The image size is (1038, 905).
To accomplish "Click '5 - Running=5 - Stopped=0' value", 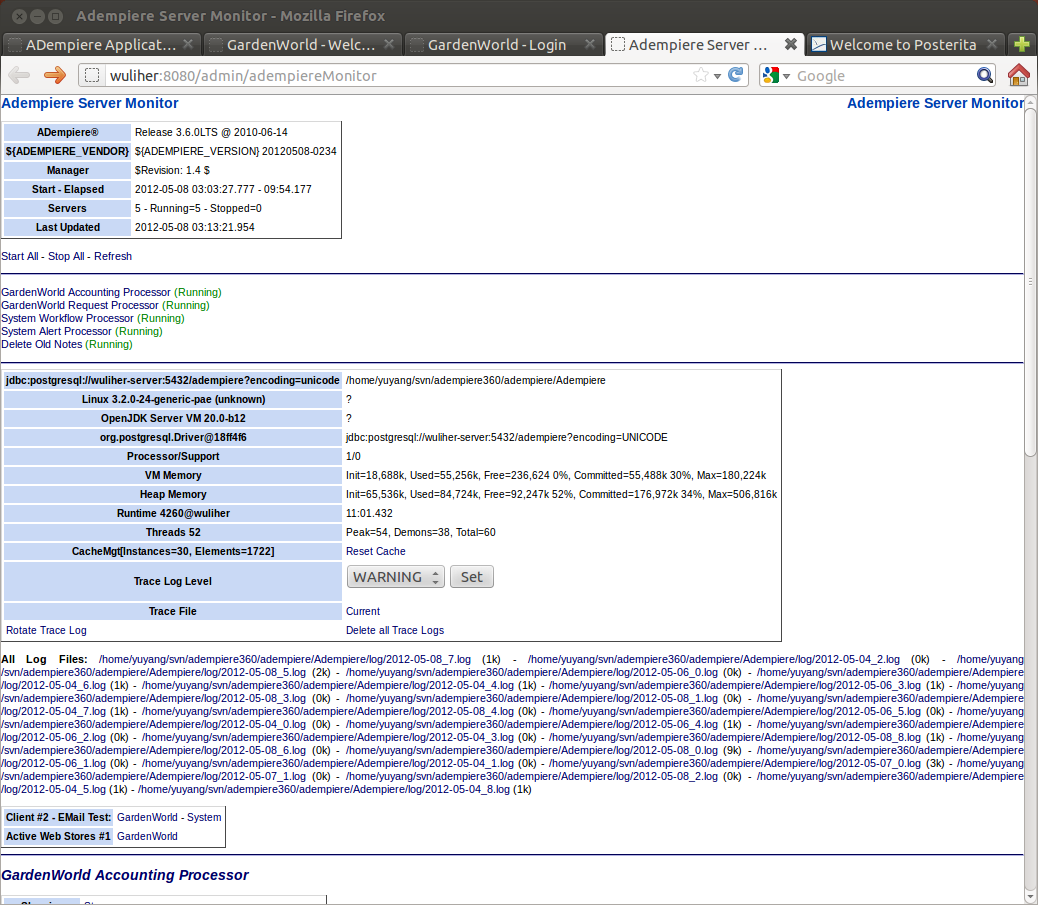I will (x=198, y=208).
